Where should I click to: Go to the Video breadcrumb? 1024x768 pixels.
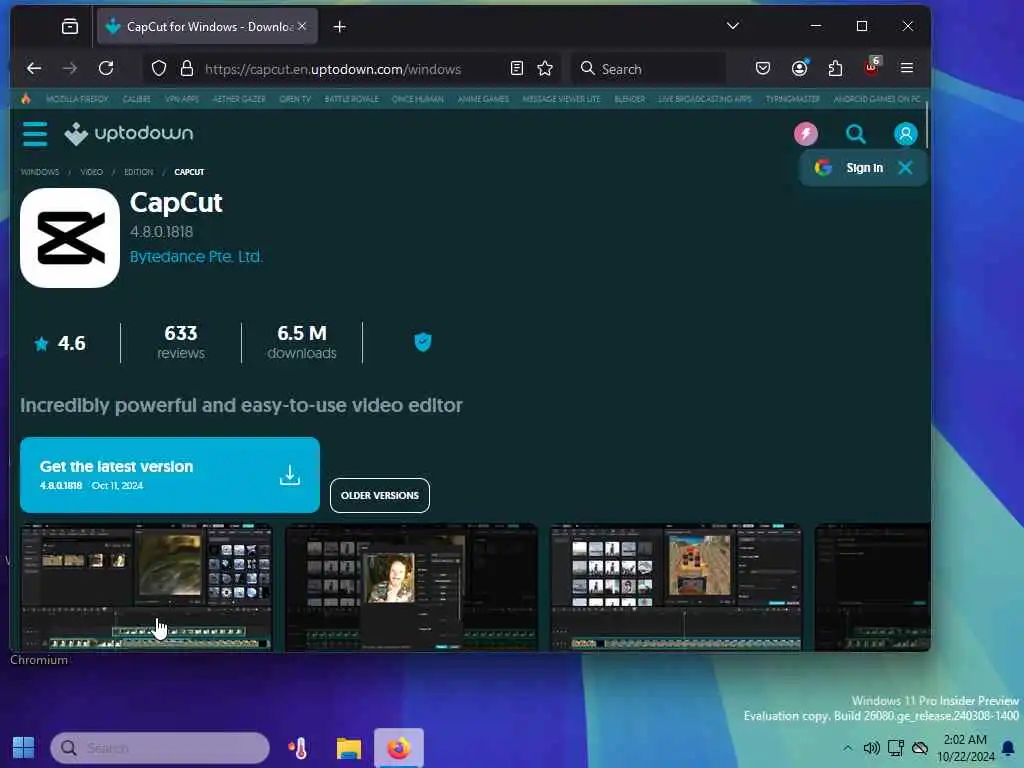pyautogui.click(x=91, y=172)
